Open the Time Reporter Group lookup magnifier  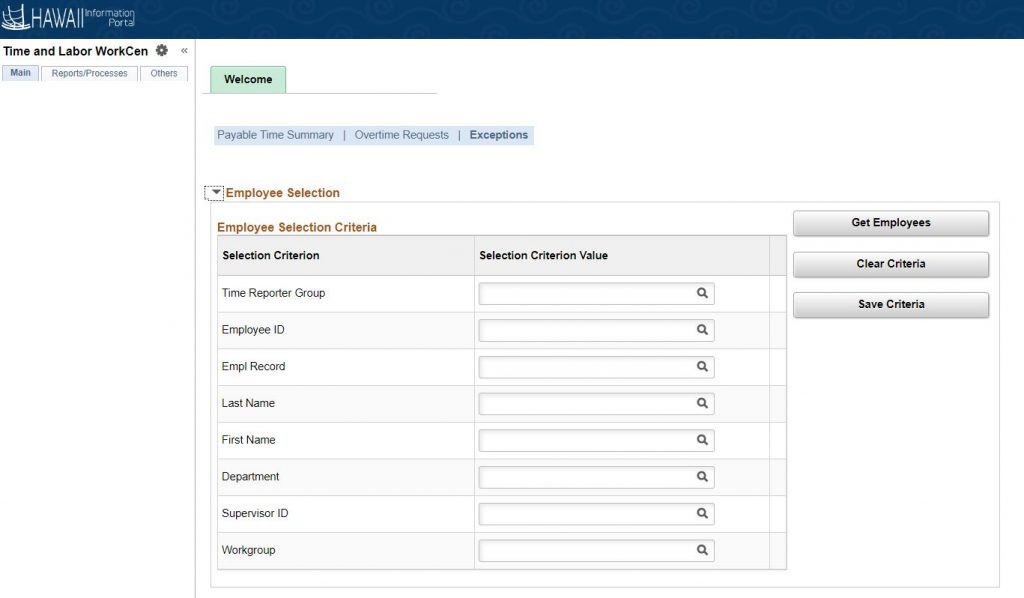[x=703, y=293]
